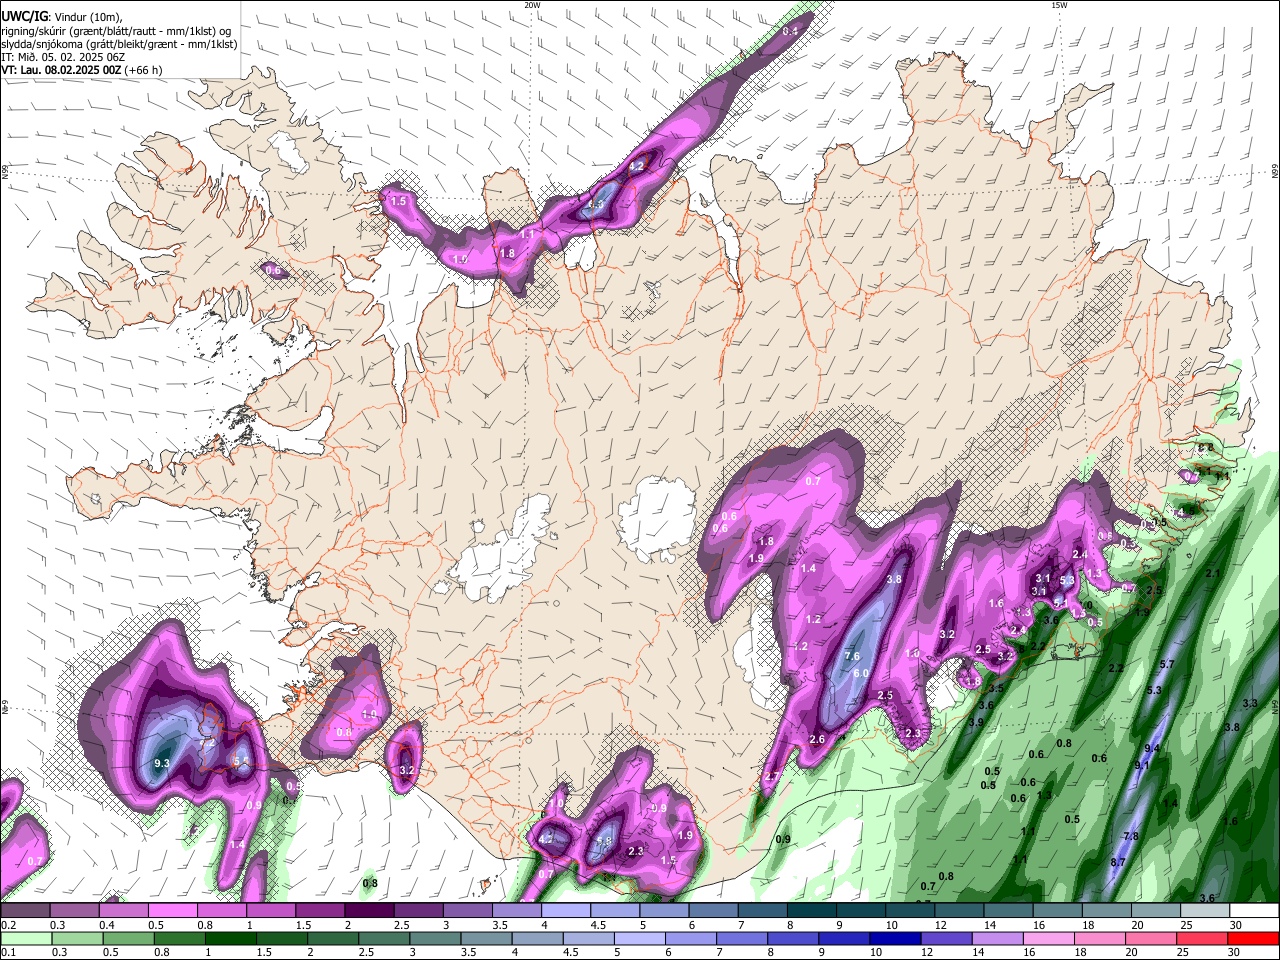Select the dark purple 2–2.5 upper swatch

click(x=369, y=911)
